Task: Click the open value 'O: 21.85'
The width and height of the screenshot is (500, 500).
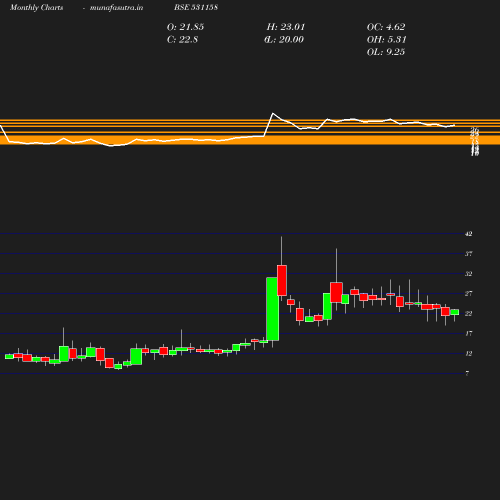Action: [x=185, y=27]
